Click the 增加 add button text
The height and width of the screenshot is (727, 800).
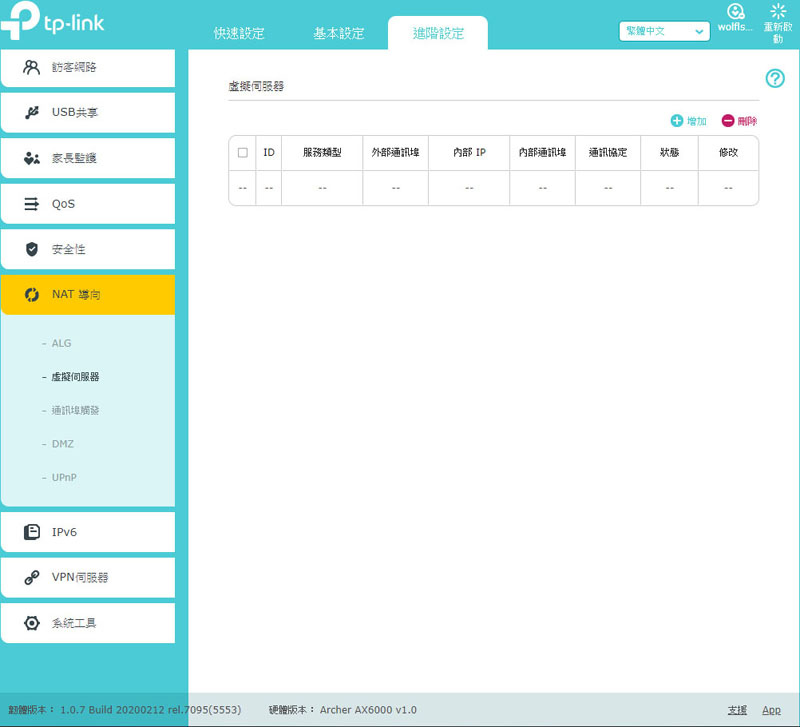click(x=696, y=121)
